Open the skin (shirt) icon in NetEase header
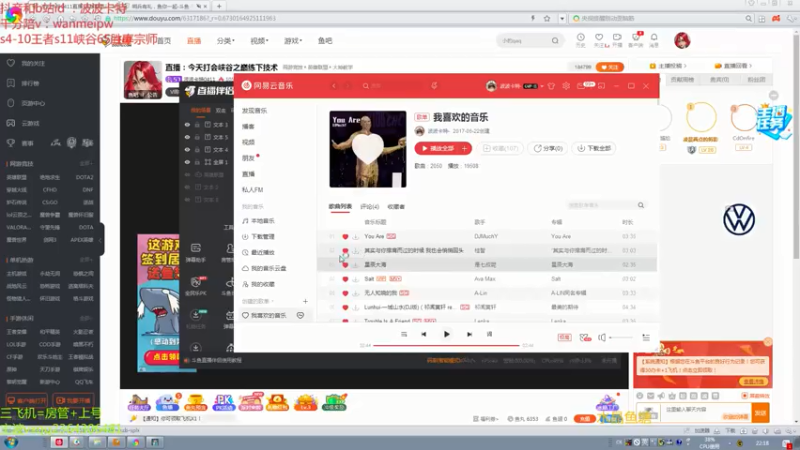The height and width of the screenshot is (450, 800). [551, 86]
